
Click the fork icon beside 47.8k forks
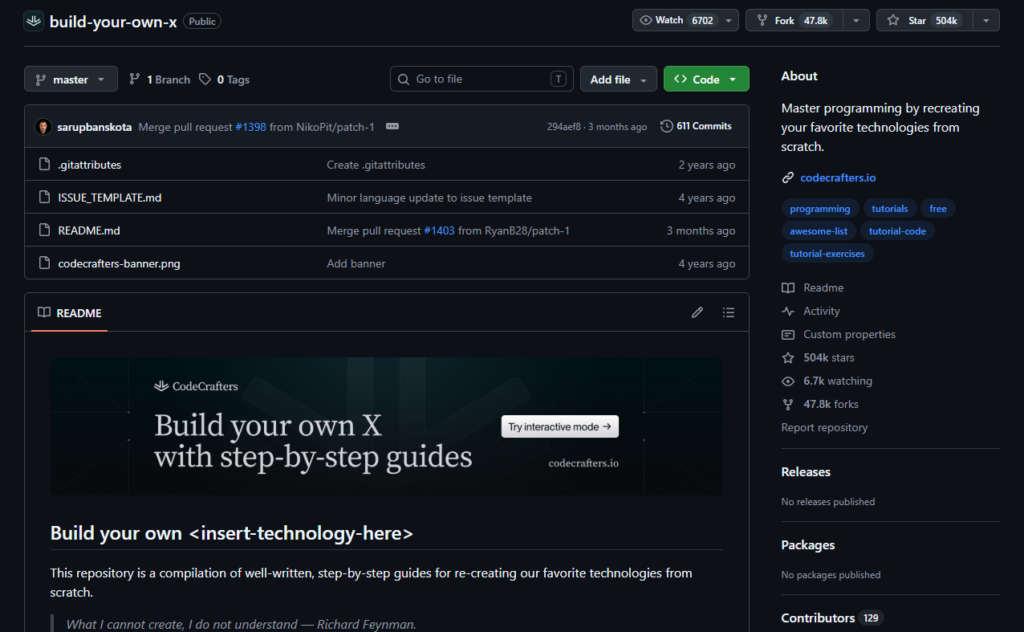[788, 404]
